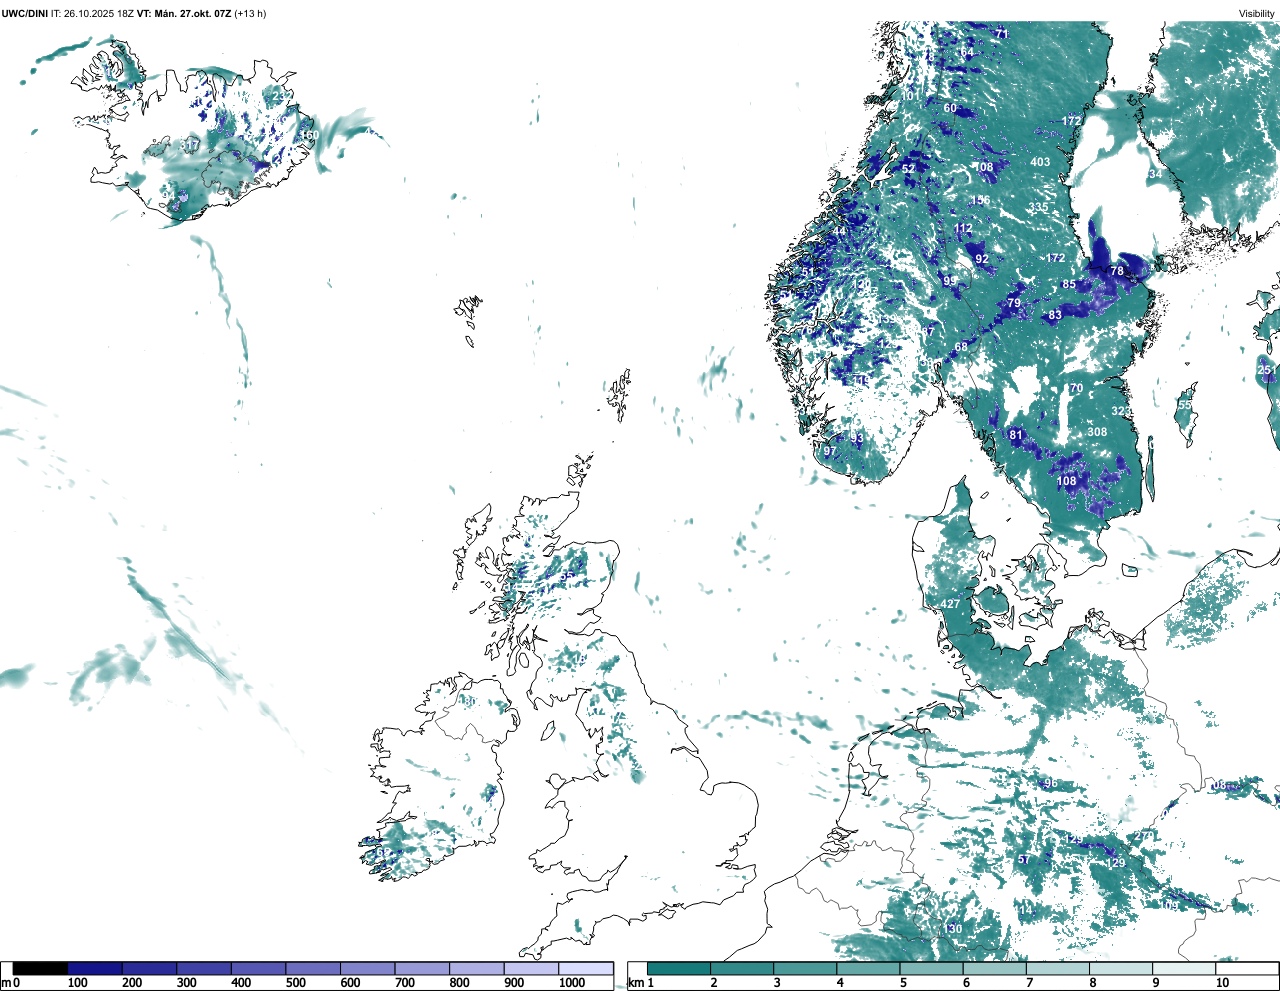Click the '308' value in southern Sweden

tap(1097, 432)
